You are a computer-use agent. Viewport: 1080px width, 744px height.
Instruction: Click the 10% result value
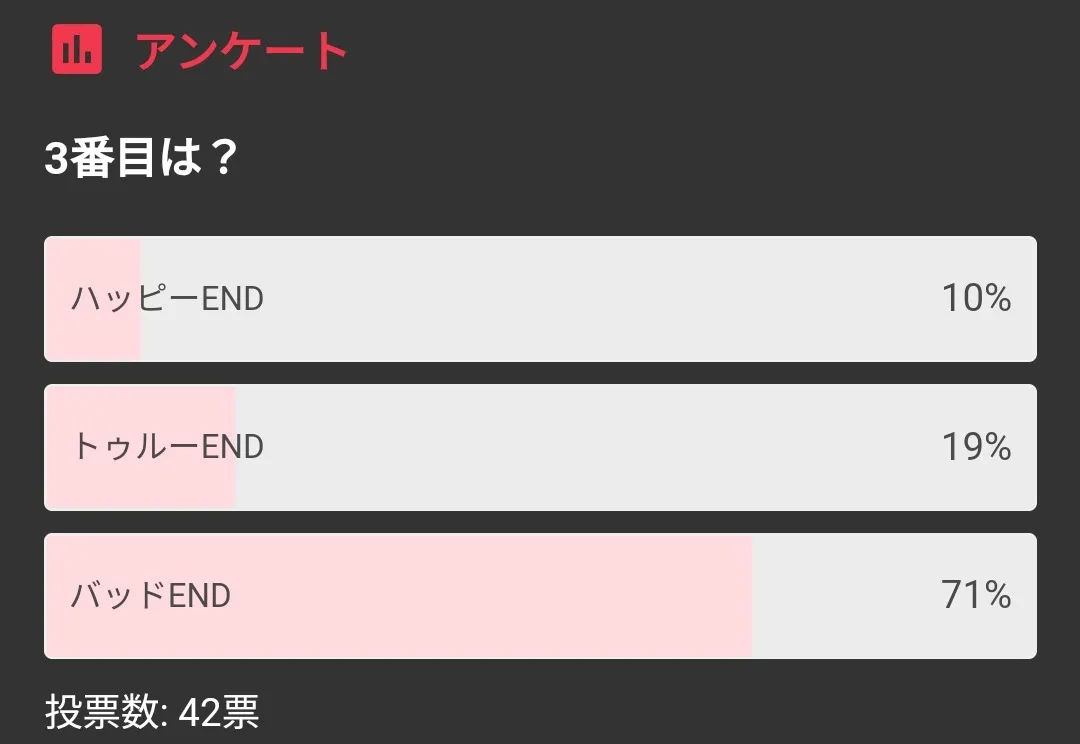[976, 298]
